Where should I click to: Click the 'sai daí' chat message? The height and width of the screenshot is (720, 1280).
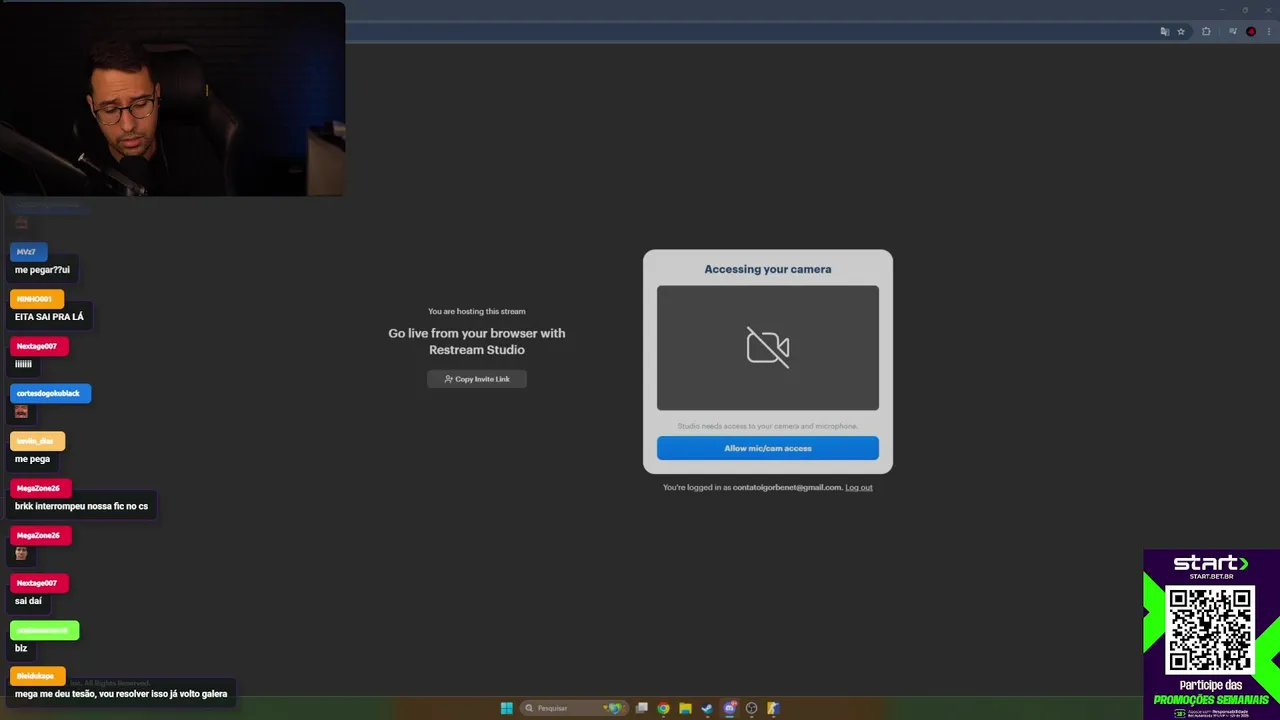pyautogui.click(x=28, y=601)
